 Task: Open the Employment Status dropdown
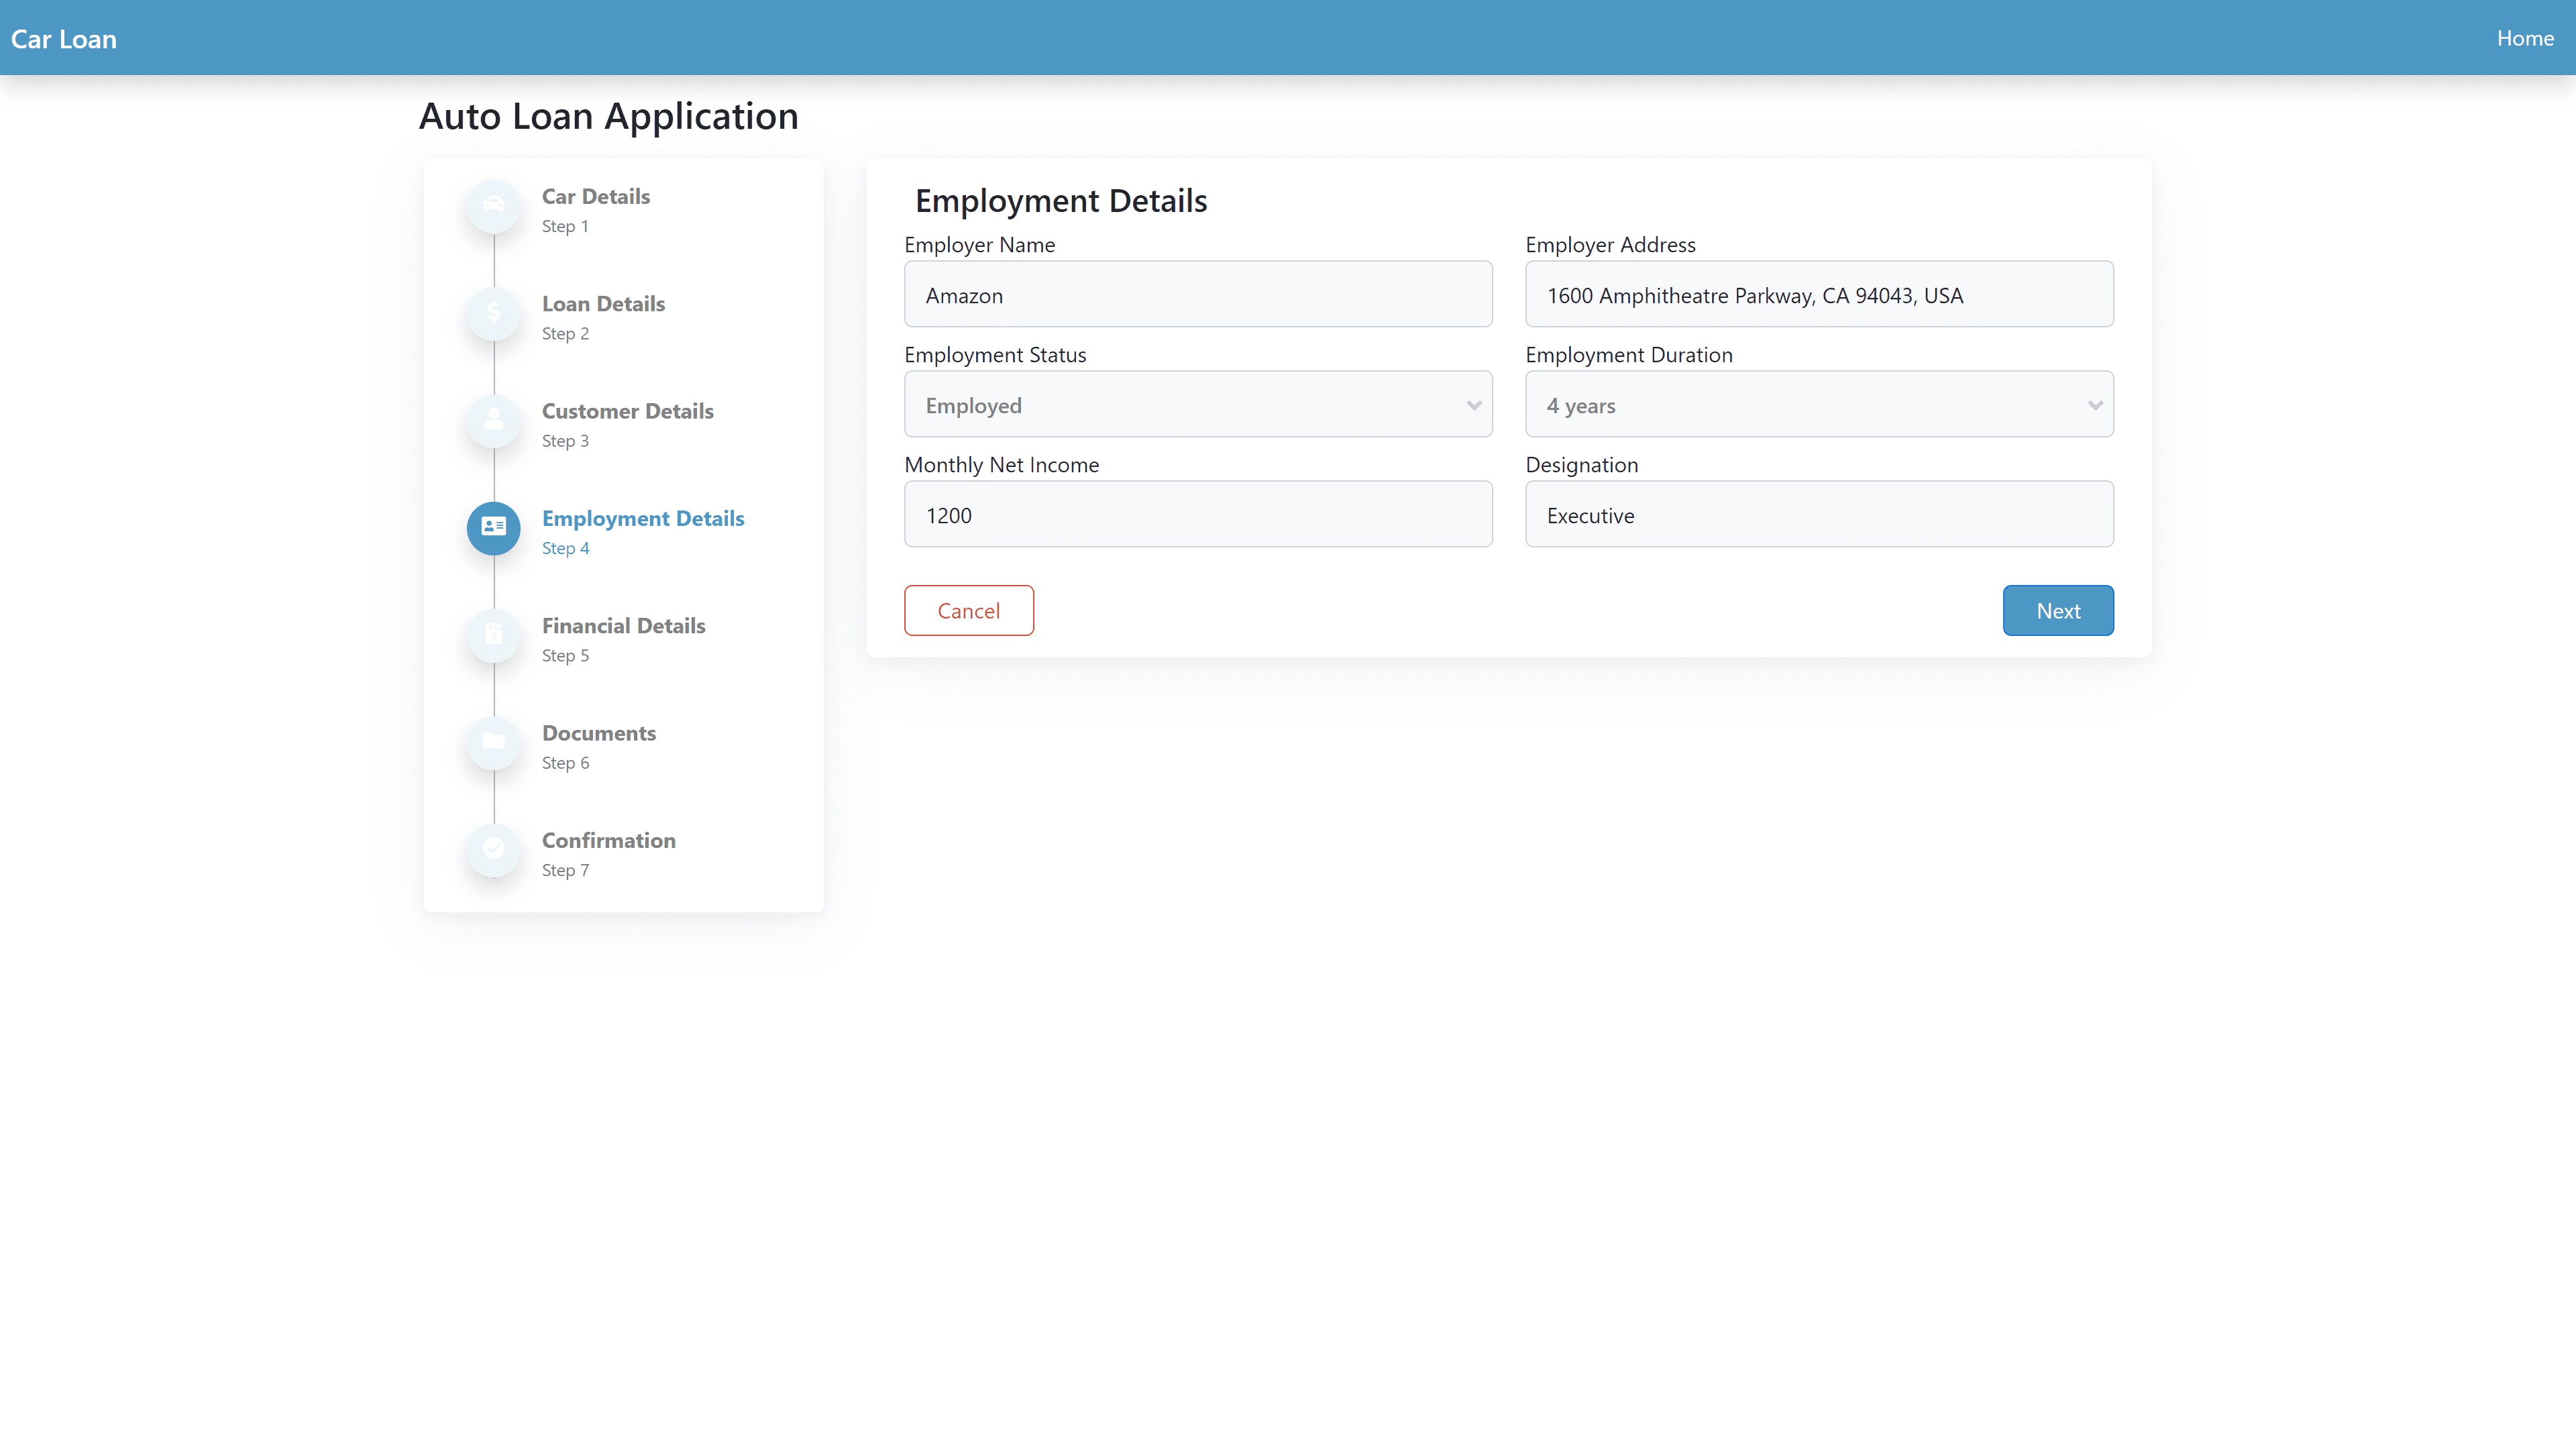[x=1198, y=405]
